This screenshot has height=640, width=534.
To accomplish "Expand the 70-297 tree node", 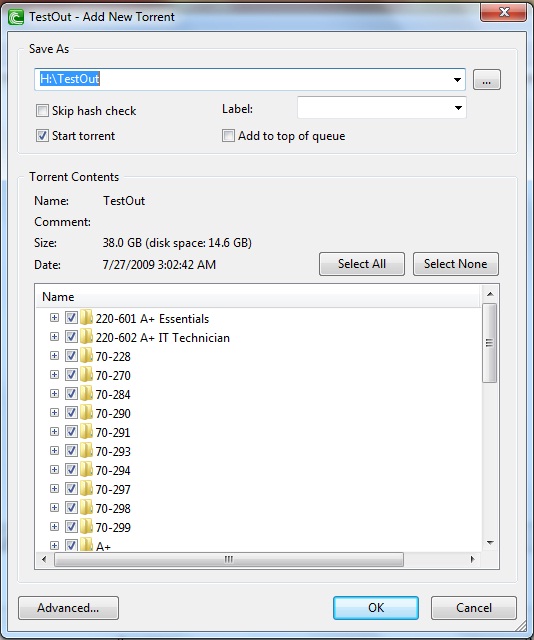I will click(x=54, y=489).
